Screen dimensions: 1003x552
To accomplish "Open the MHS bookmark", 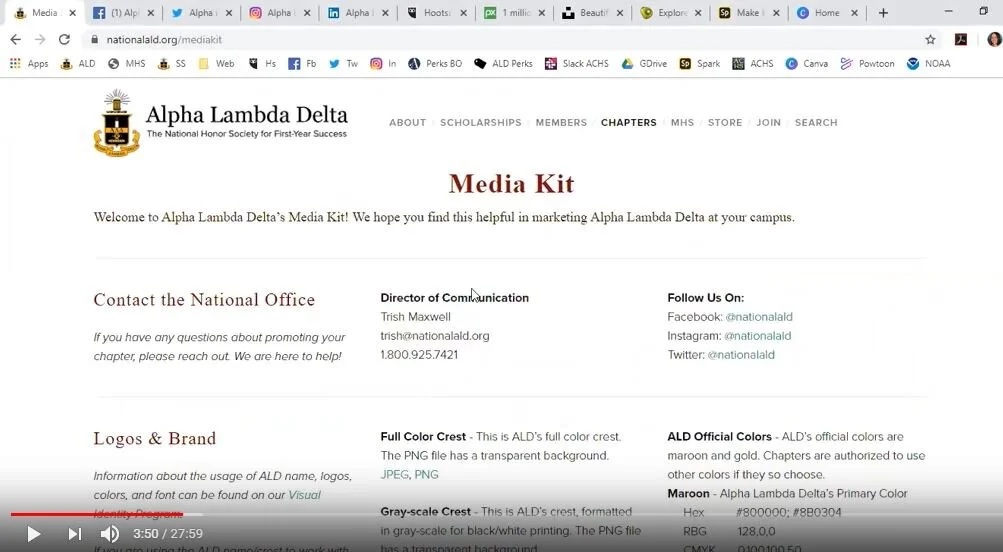I will click(x=127, y=63).
